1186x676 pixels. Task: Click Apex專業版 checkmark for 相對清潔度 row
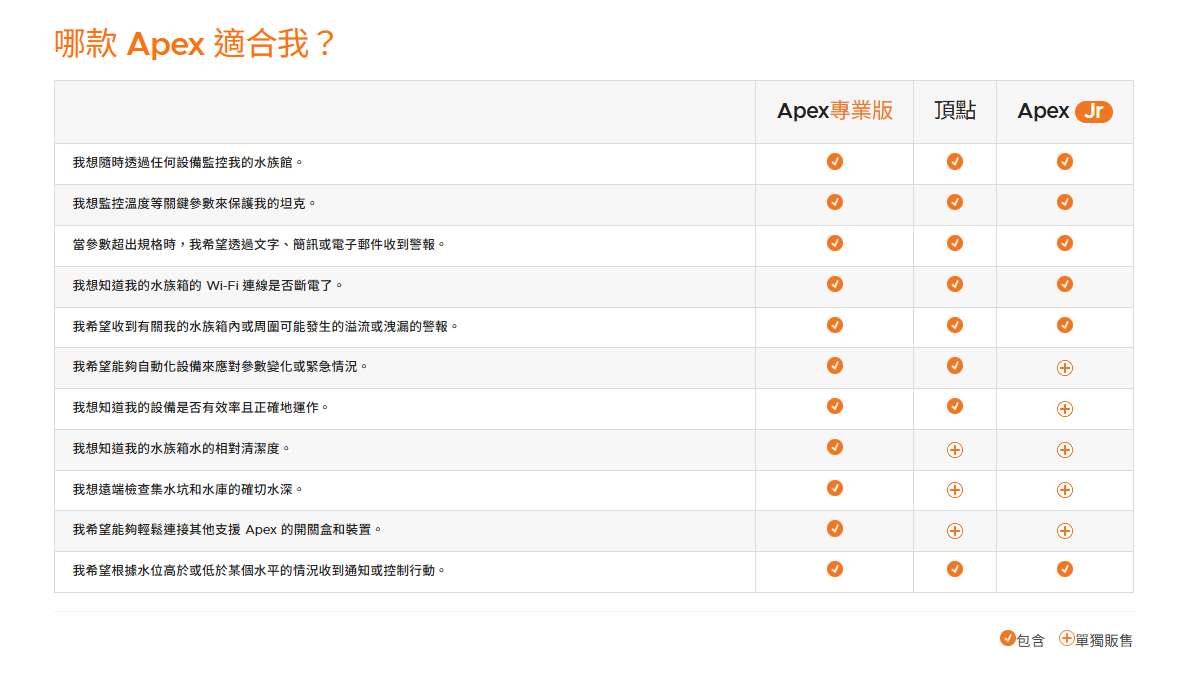pos(835,447)
